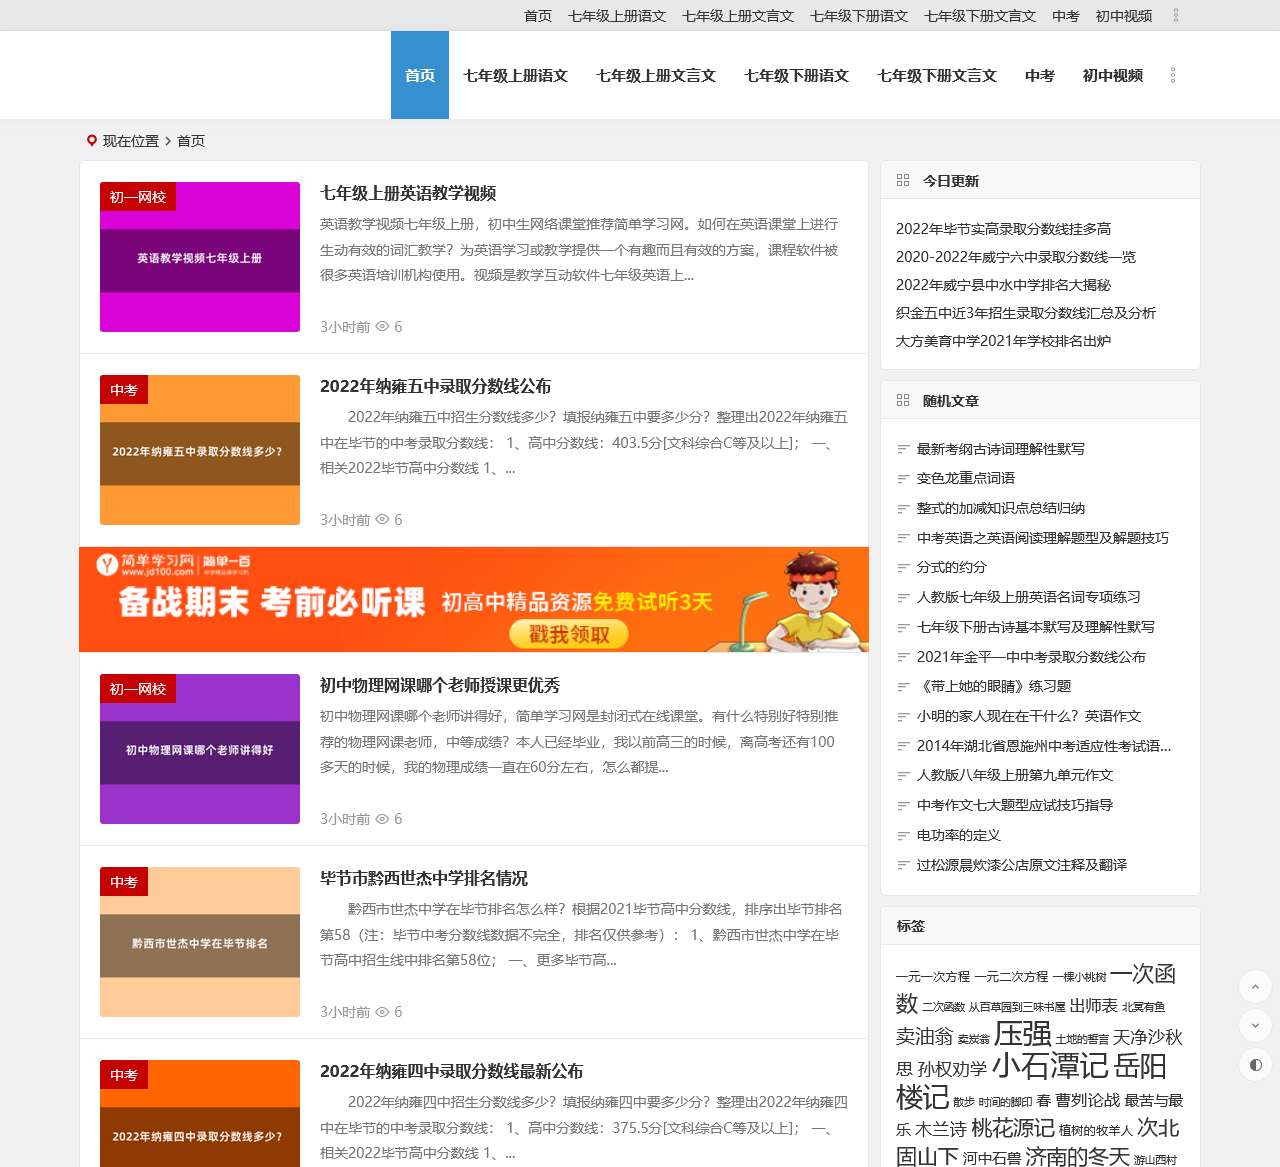Open the three-dot menu in the top gray bar
Image resolution: width=1280 pixels, height=1167 pixels.
click(1176, 16)
